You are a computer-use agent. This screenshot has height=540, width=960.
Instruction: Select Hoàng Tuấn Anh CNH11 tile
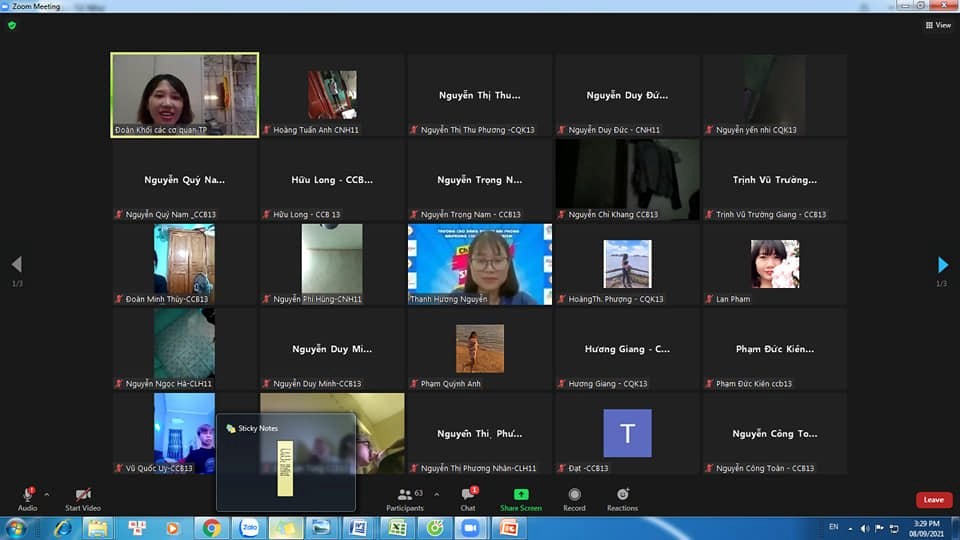click(x=332, y=95)
